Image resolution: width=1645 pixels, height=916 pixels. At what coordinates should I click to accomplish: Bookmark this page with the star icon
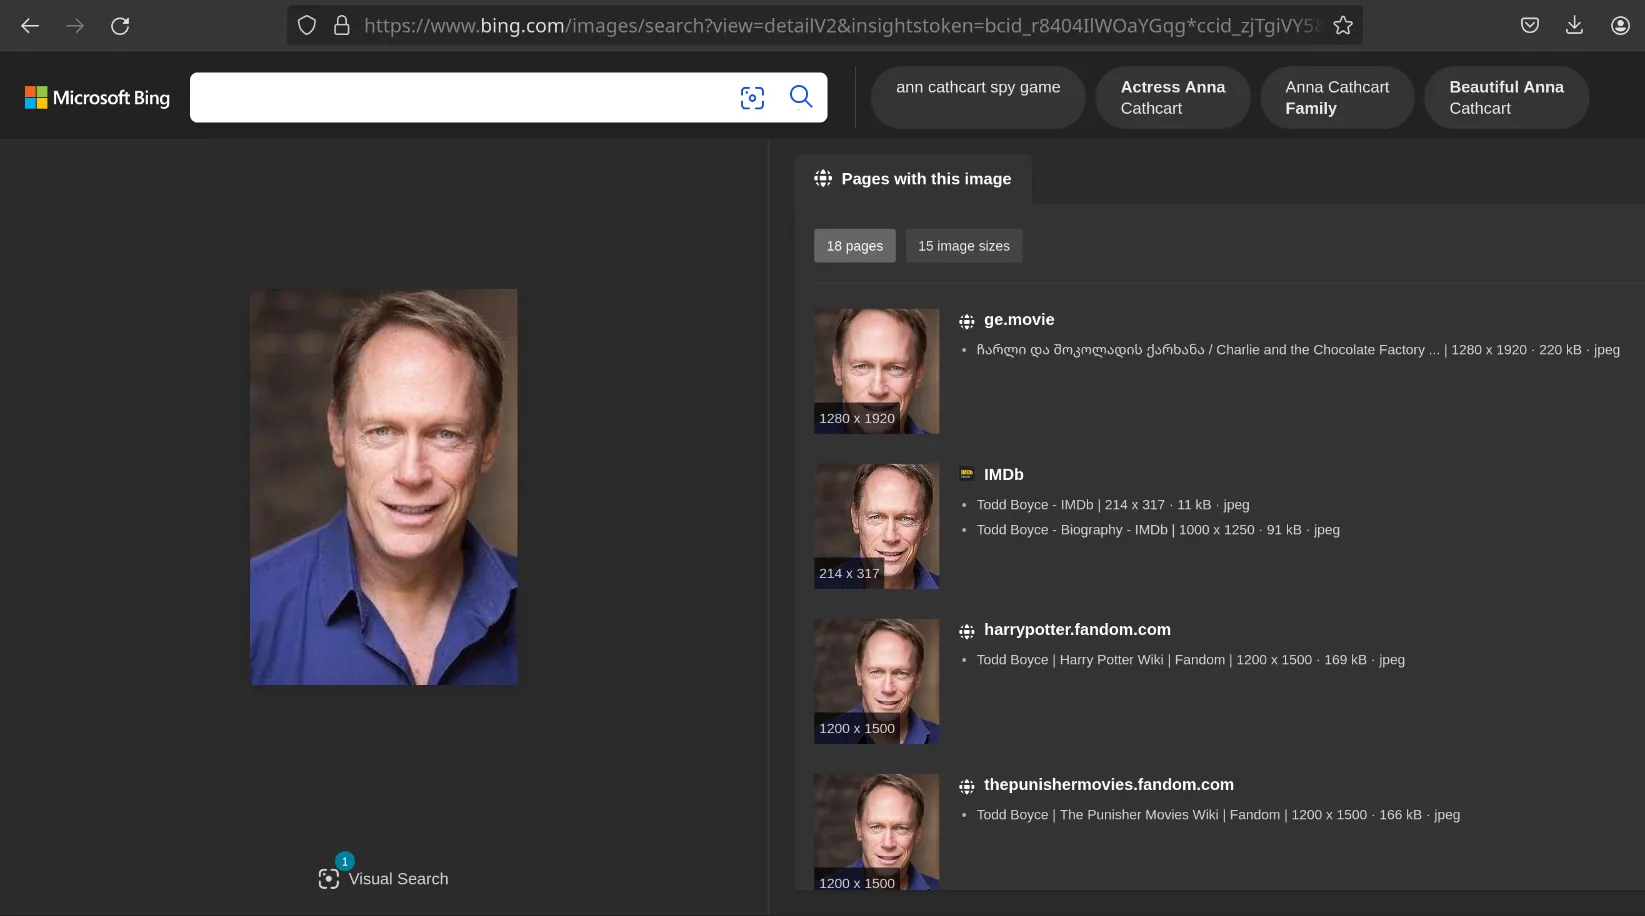(1343, 26)
